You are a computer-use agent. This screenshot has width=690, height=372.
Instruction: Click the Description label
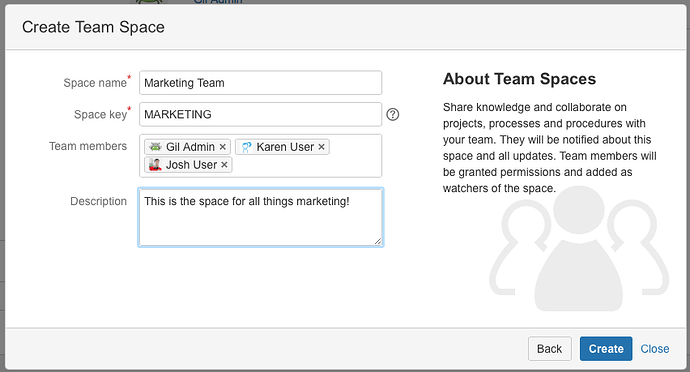(99, 202)
